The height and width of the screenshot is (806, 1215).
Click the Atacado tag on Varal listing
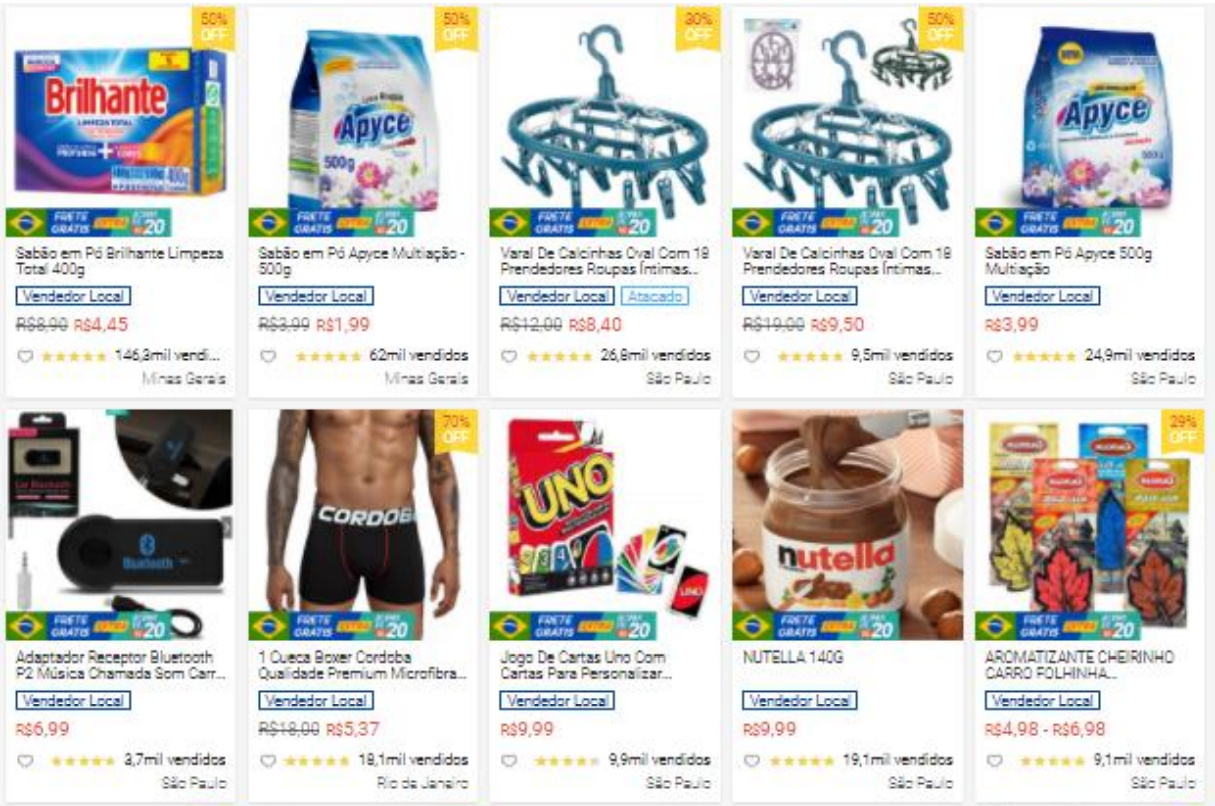[x=655, y=296]
